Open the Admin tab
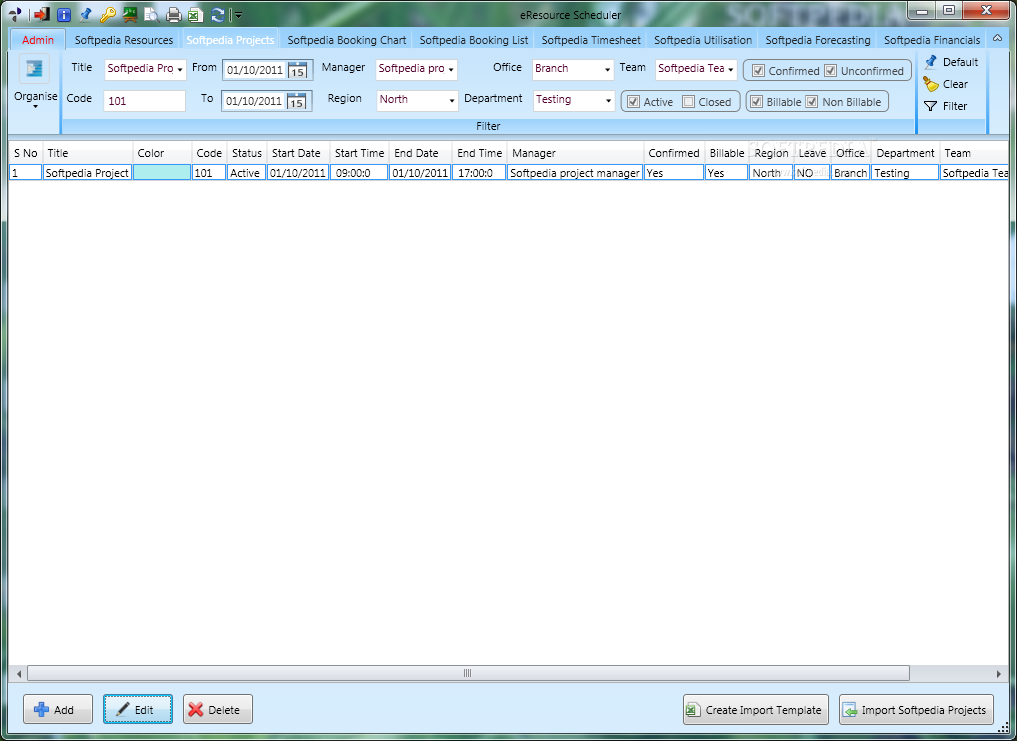The width and height of the screenshot is (1017, 741). [x=38, y=40]
